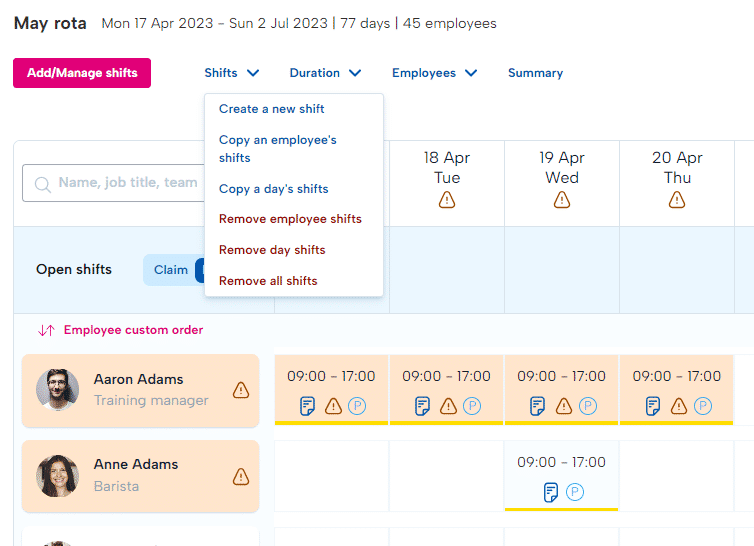
Task: Click the P icon on Aaron's 20 Apr shift
Action: (x=703, y=406)
